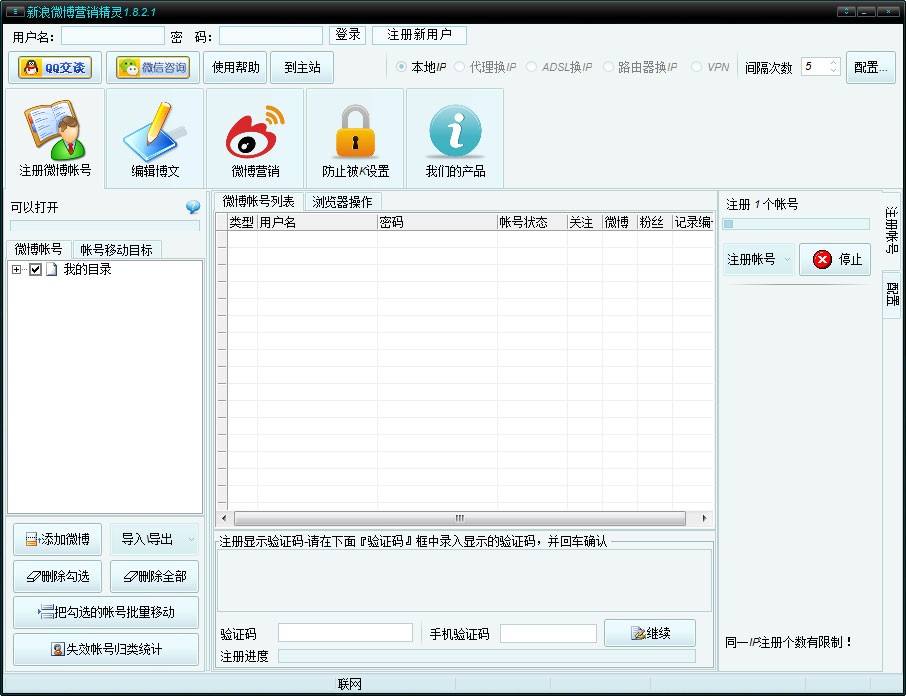Open 编辑博文 pencil icon
This screenshot has width=906, height=696.
(x=152, y=130)
